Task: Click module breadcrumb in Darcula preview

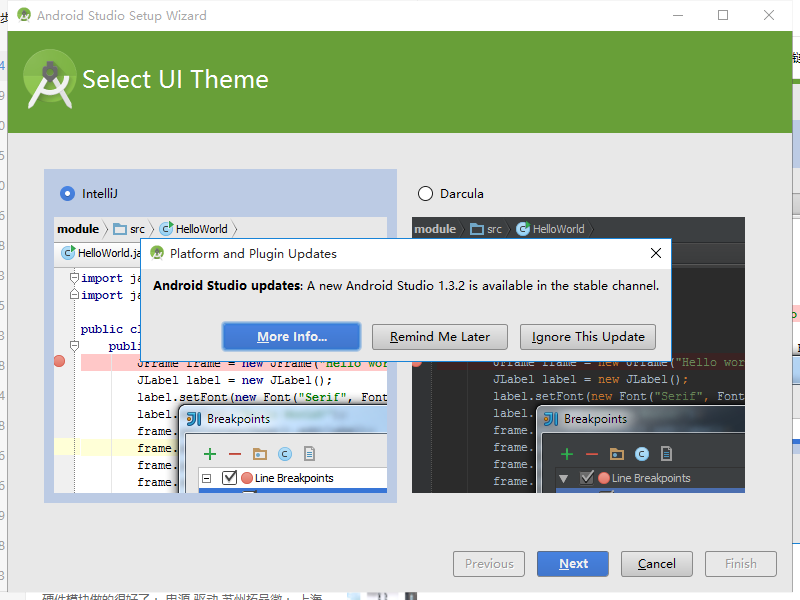Action: [435, 229]
